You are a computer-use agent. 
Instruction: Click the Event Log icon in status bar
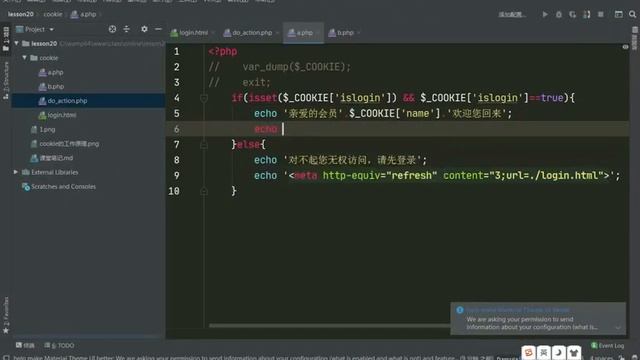tap(594, 345)
